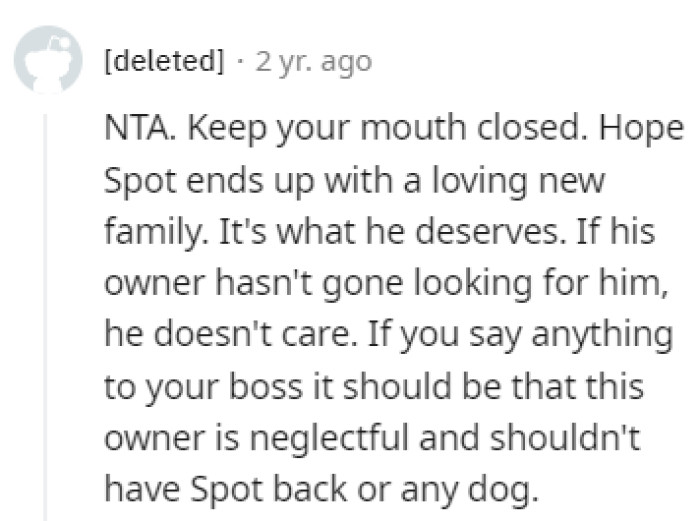Open the "2 yr. ago" timestamp permalink
This screenshot has height=521, width=700.
(313, 62)
